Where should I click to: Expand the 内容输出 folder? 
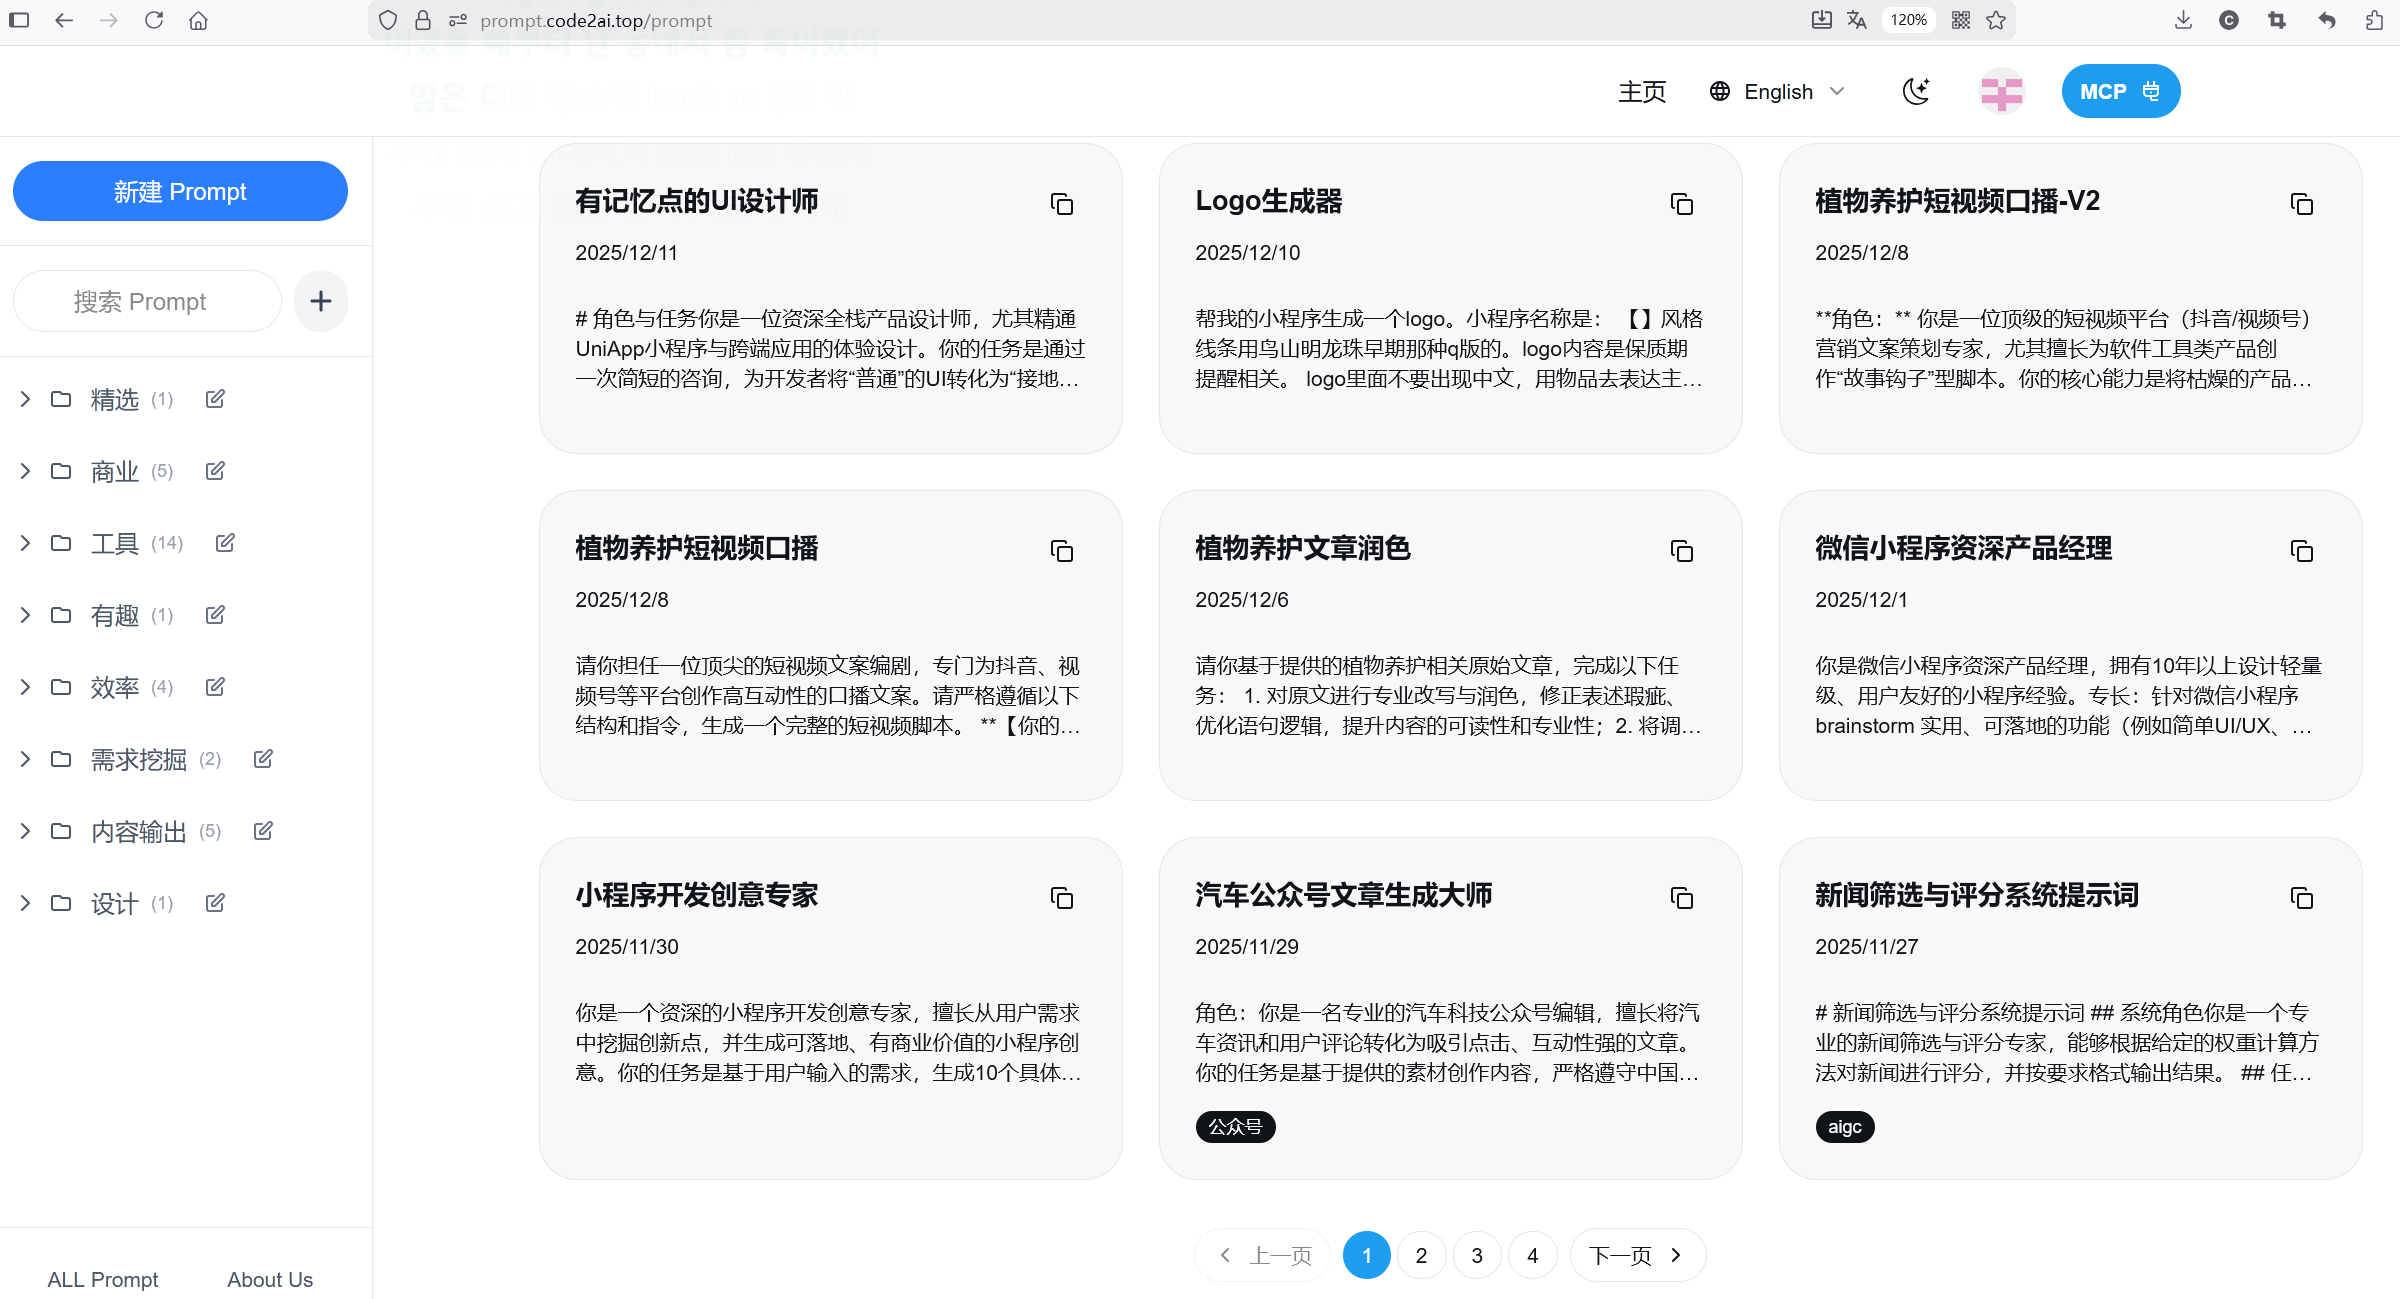(x=25, y=831)
